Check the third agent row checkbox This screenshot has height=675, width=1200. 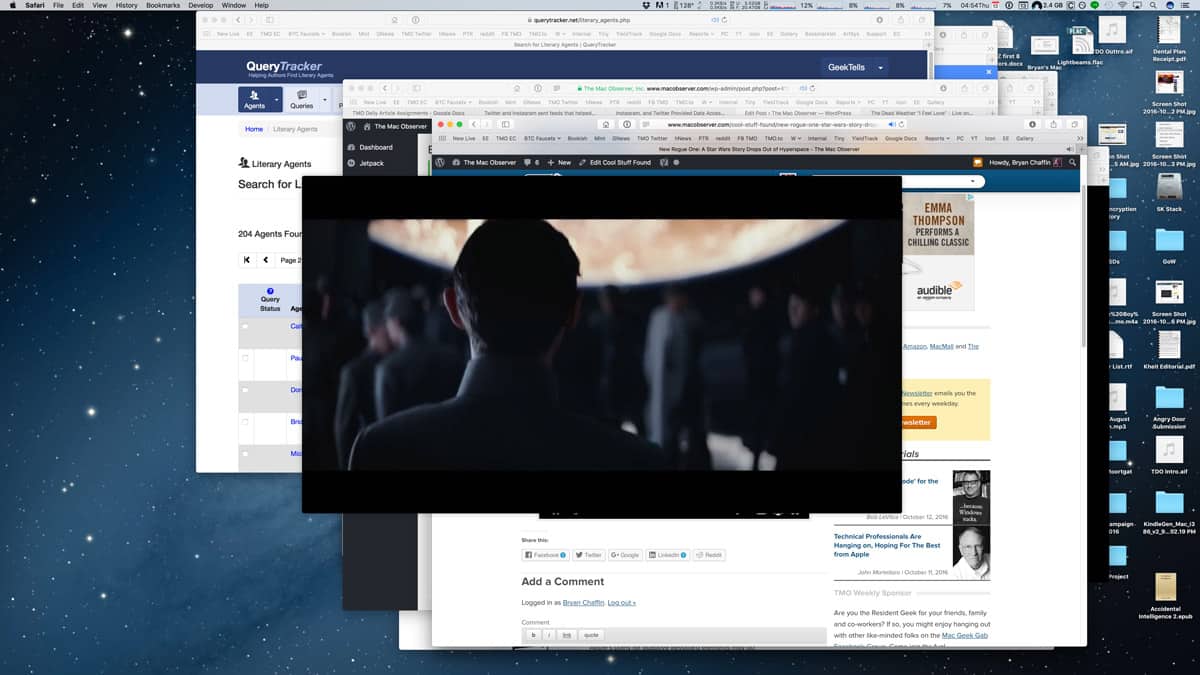(x=245, y=389)
